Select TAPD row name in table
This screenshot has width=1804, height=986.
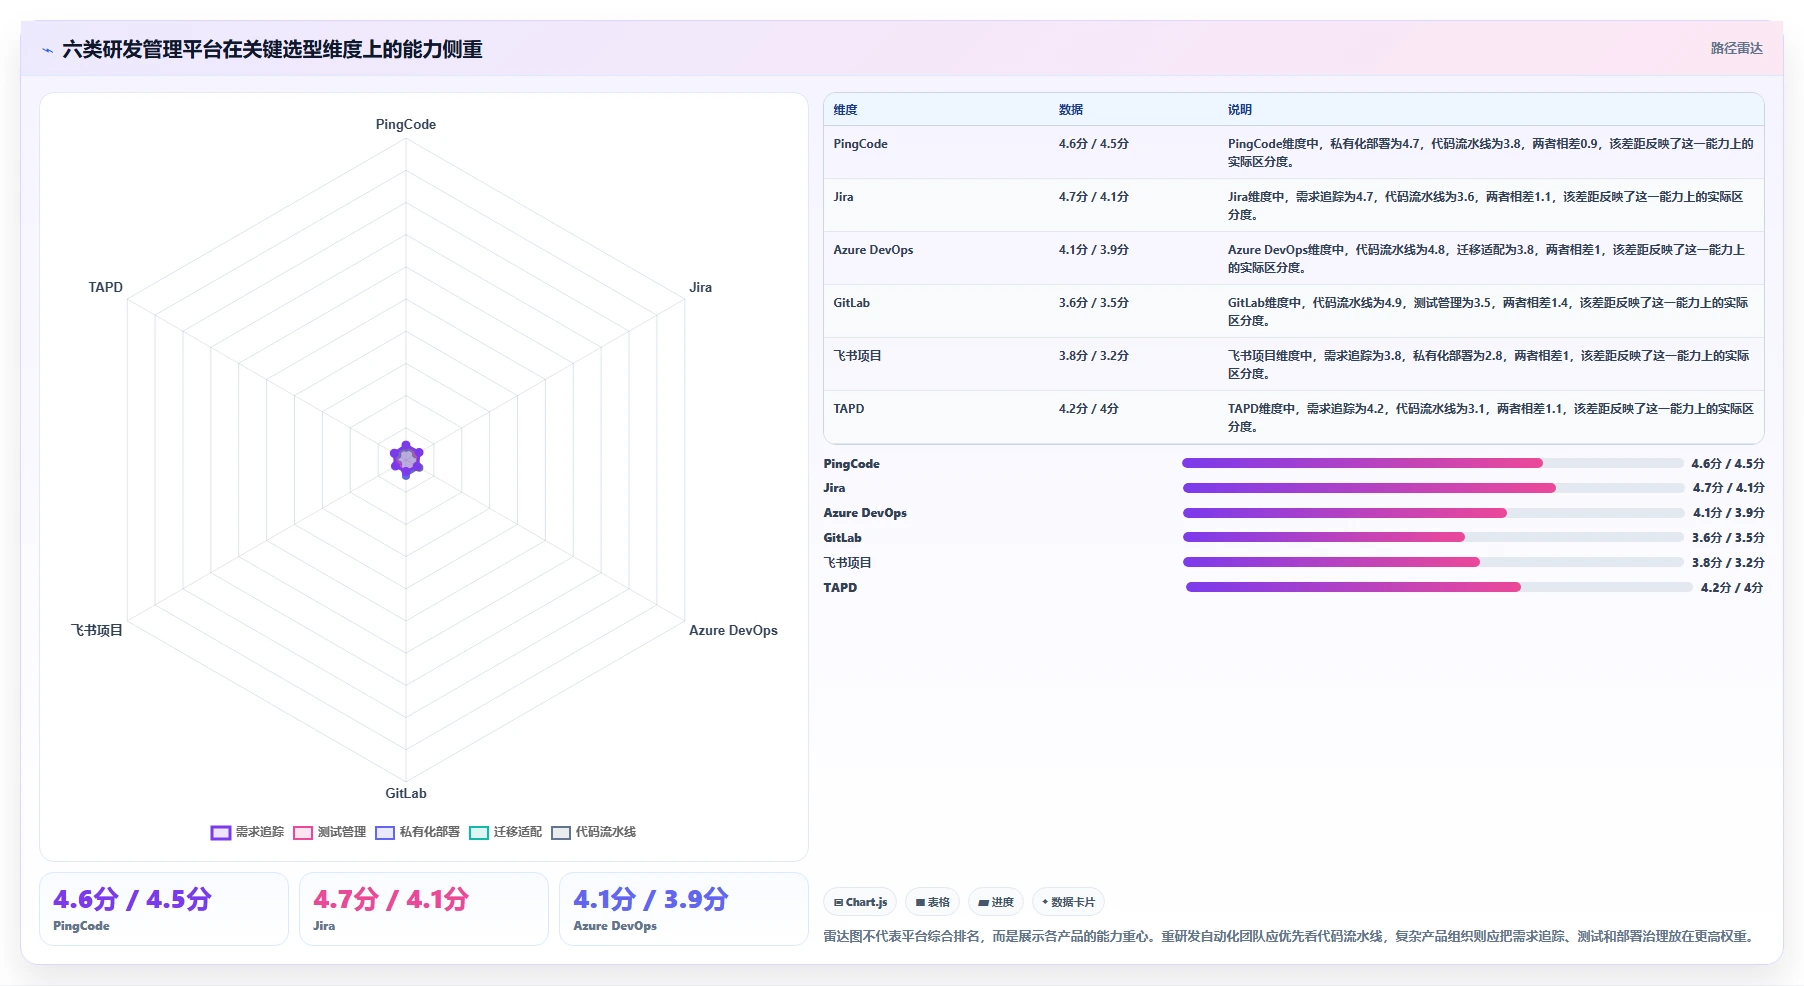coord(848,409)
